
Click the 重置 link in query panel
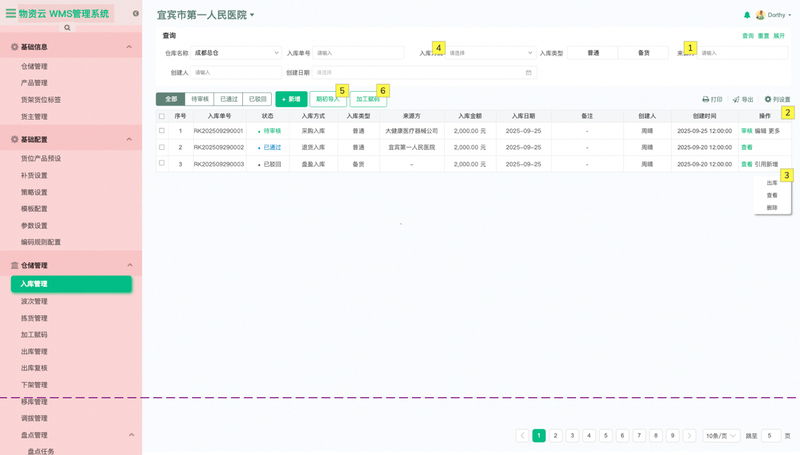[763, 36]
